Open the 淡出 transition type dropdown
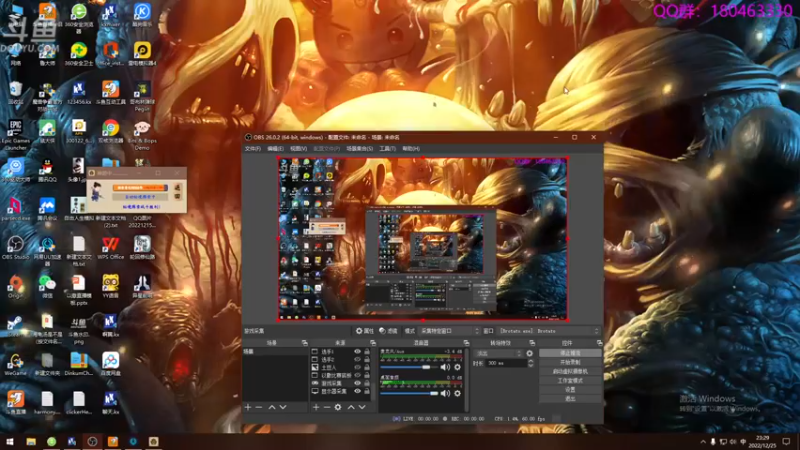The image size is (800, 450). click(498, 353)
